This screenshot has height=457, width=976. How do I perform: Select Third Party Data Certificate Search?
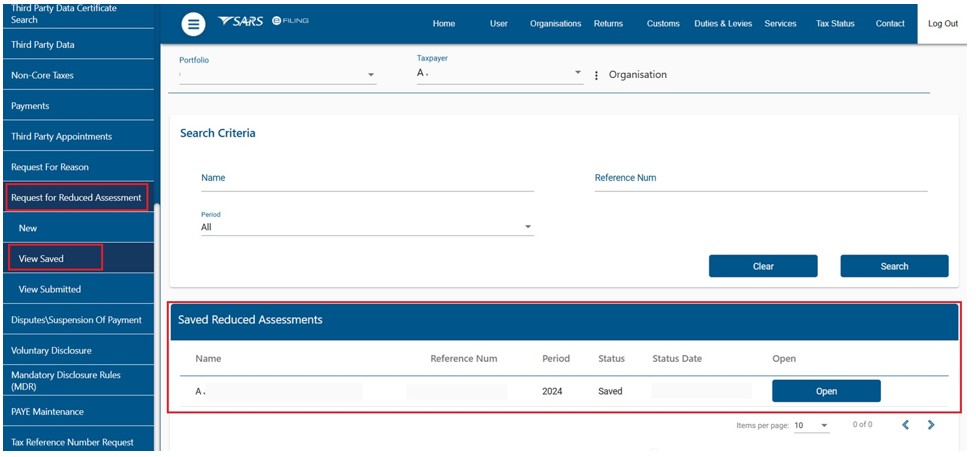click(78, 14)
